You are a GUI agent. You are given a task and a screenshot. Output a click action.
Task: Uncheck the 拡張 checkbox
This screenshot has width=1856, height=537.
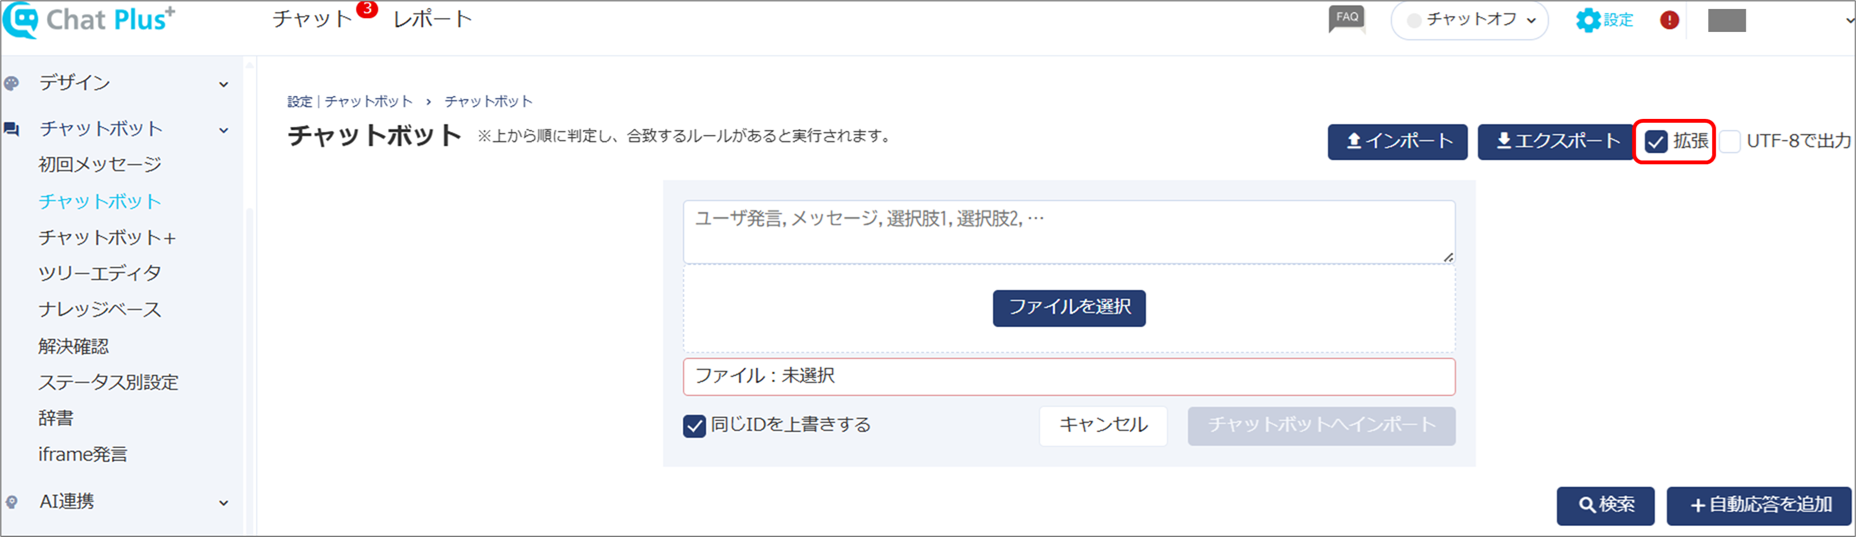(1656, 142)
